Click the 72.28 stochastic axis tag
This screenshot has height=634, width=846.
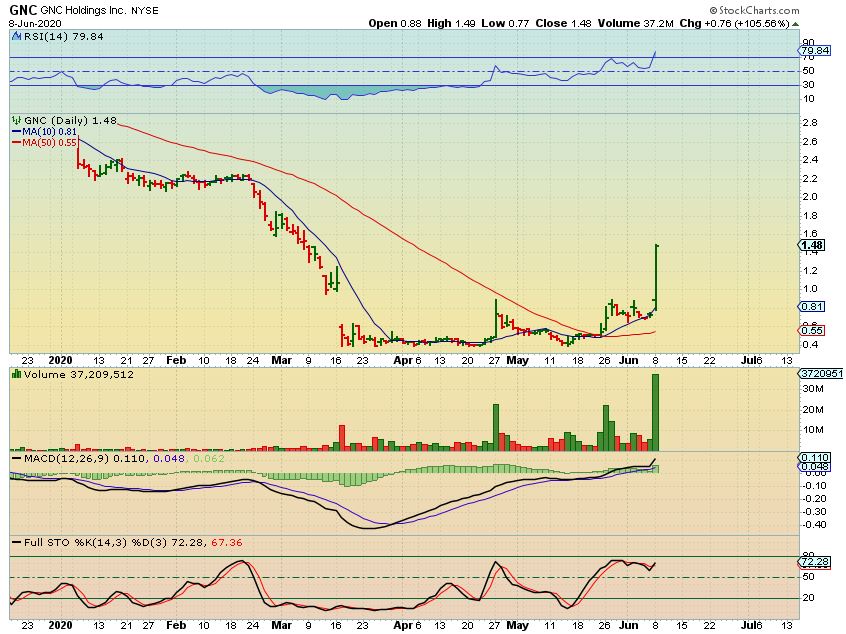[815, 562]
